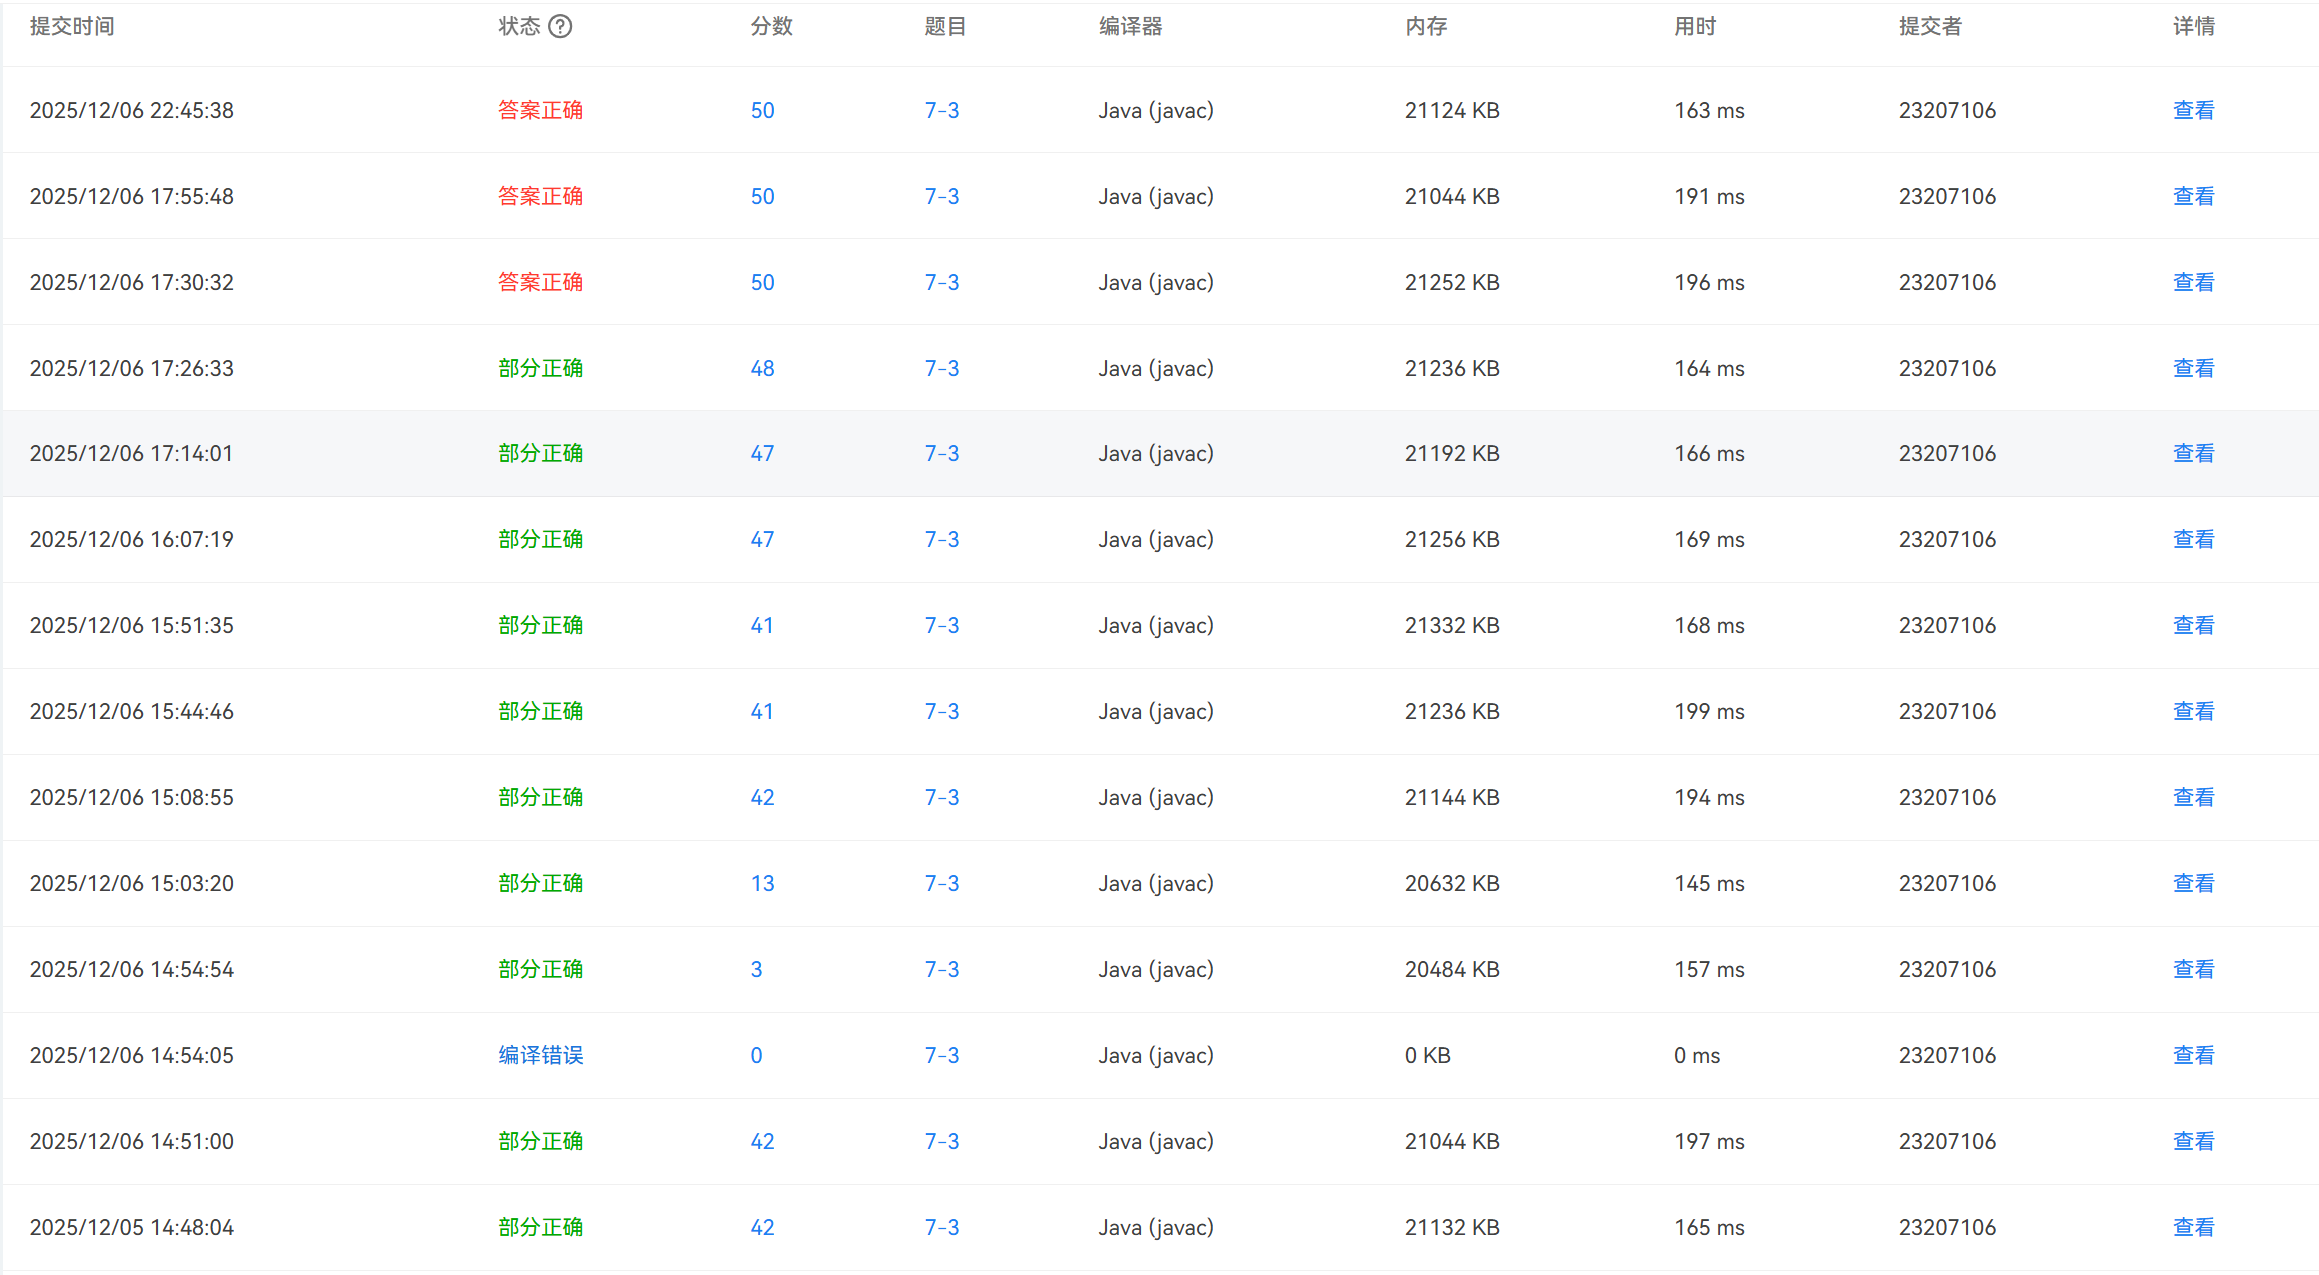Click the 状态 column header label
This screenshot has height=1275, width=2319.
tap(519, 27)
